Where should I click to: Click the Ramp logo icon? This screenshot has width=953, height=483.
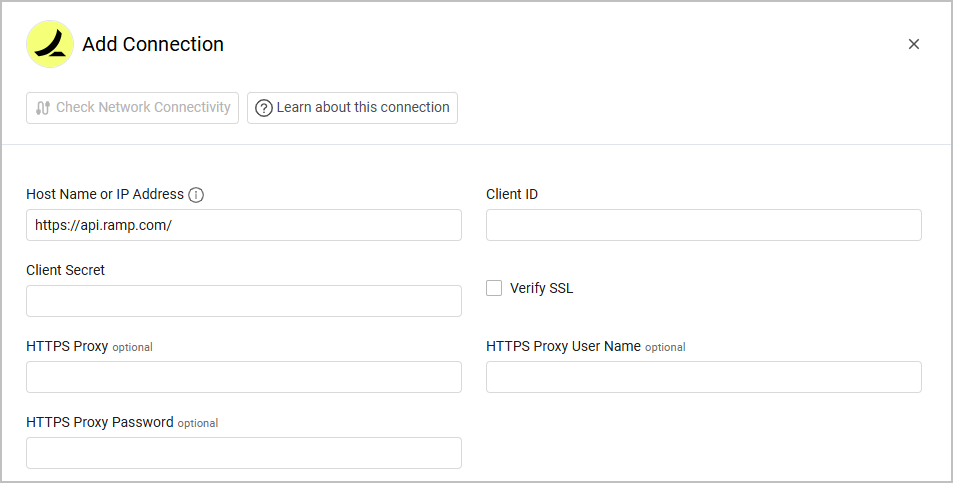50,44
